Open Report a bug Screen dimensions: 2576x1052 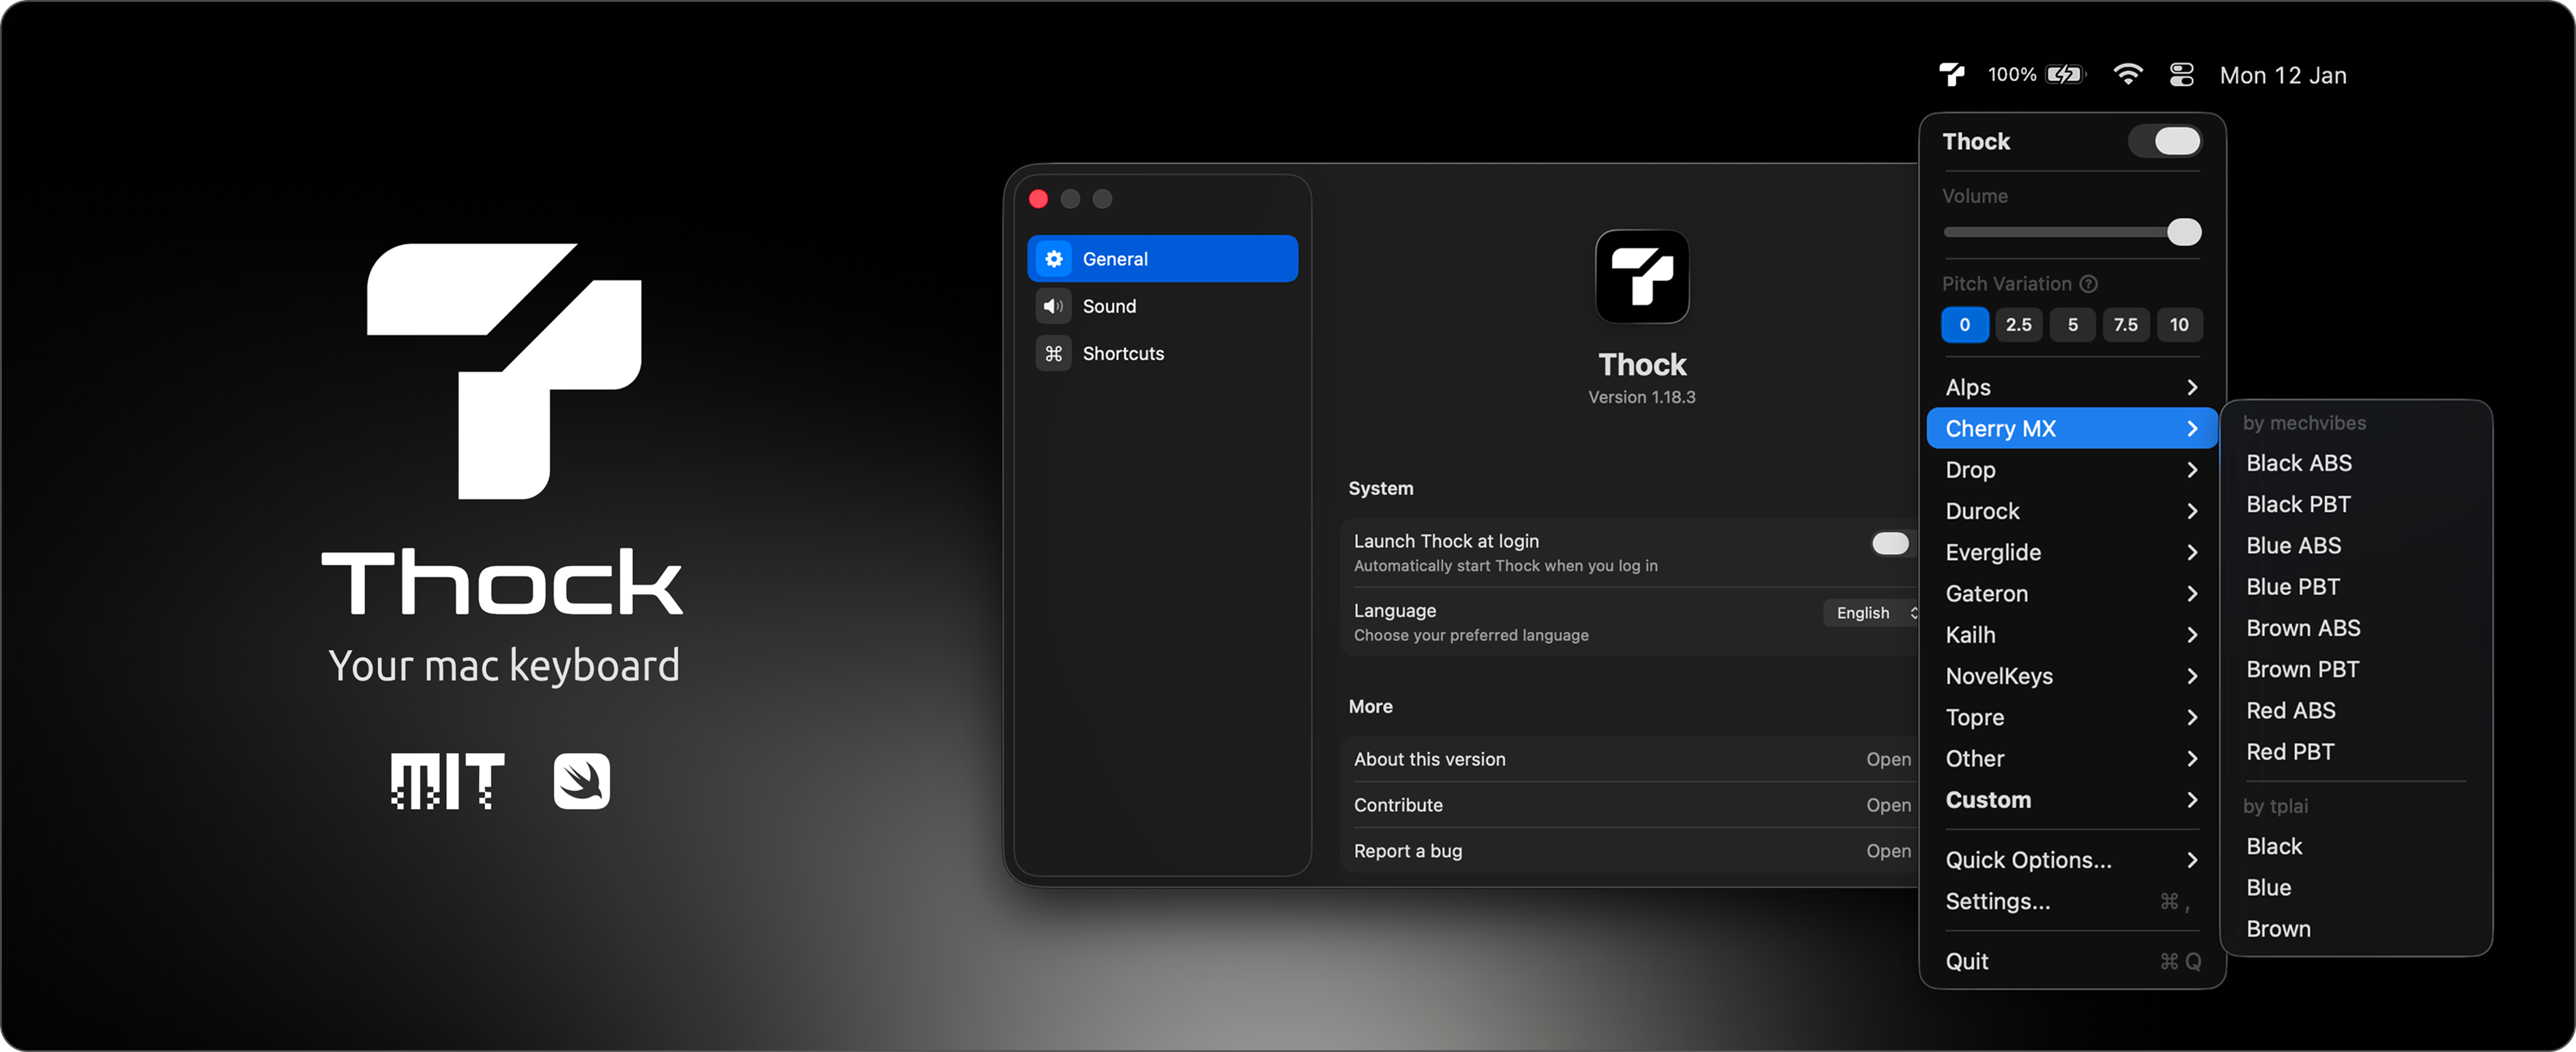(x=1630, y=851)
